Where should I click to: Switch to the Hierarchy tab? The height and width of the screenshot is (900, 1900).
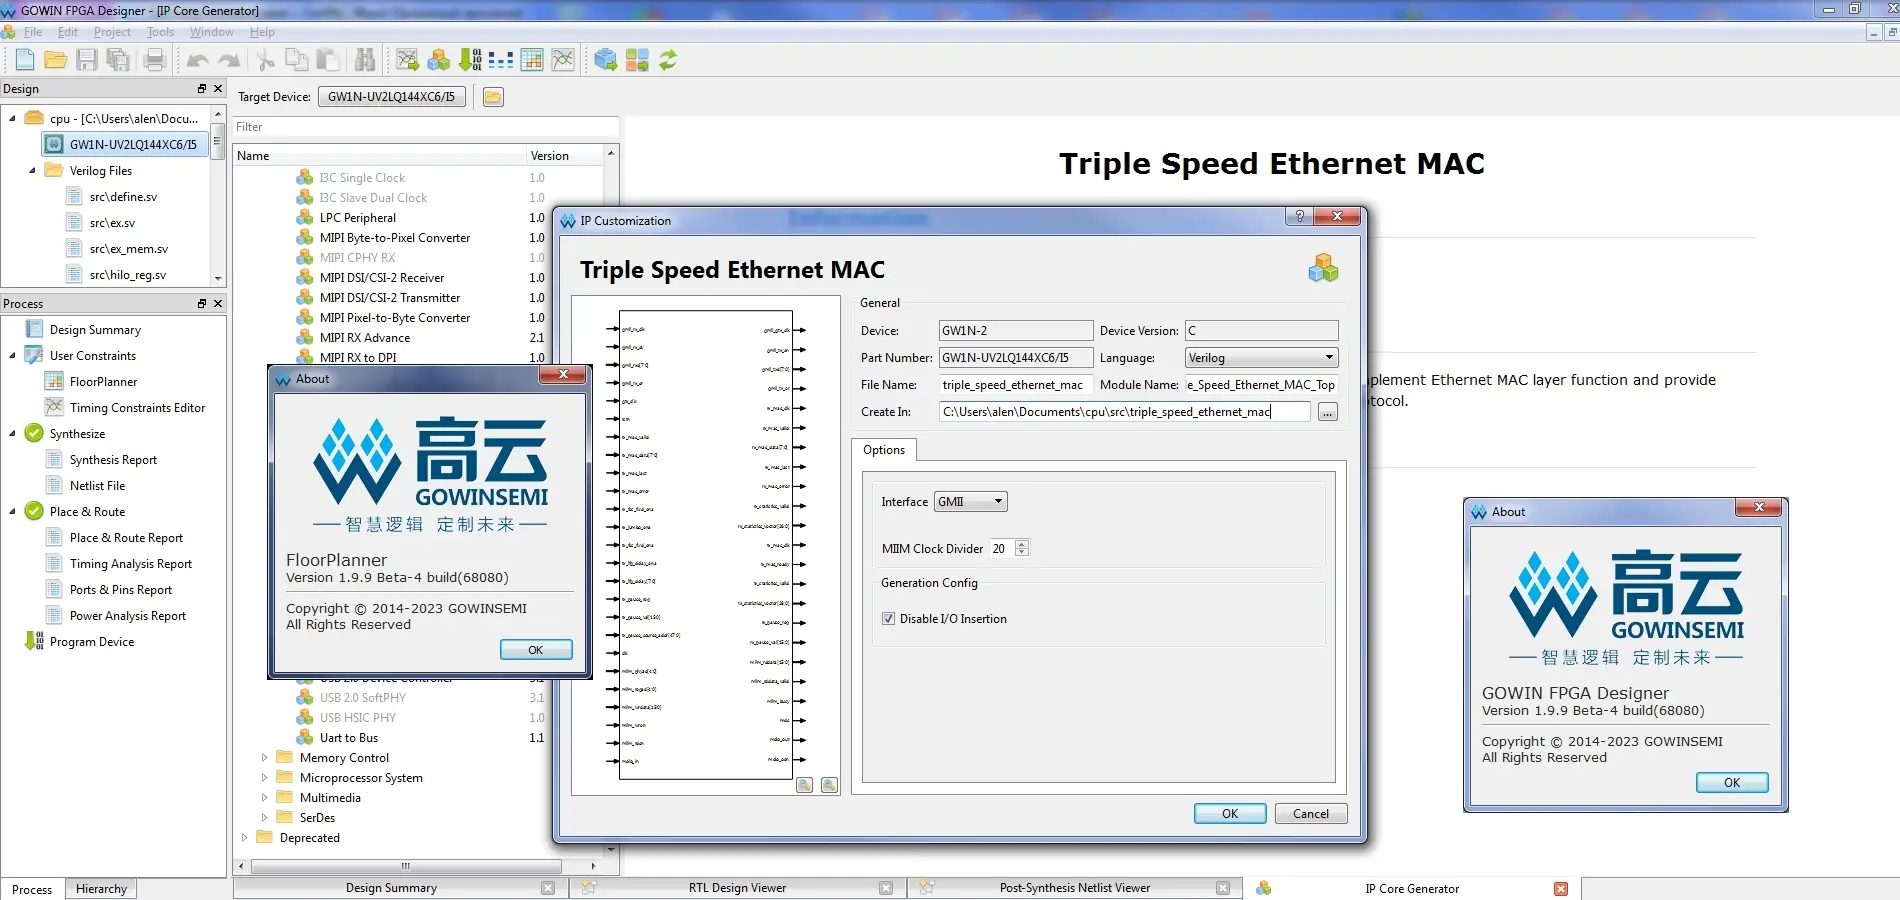point(101,889)
